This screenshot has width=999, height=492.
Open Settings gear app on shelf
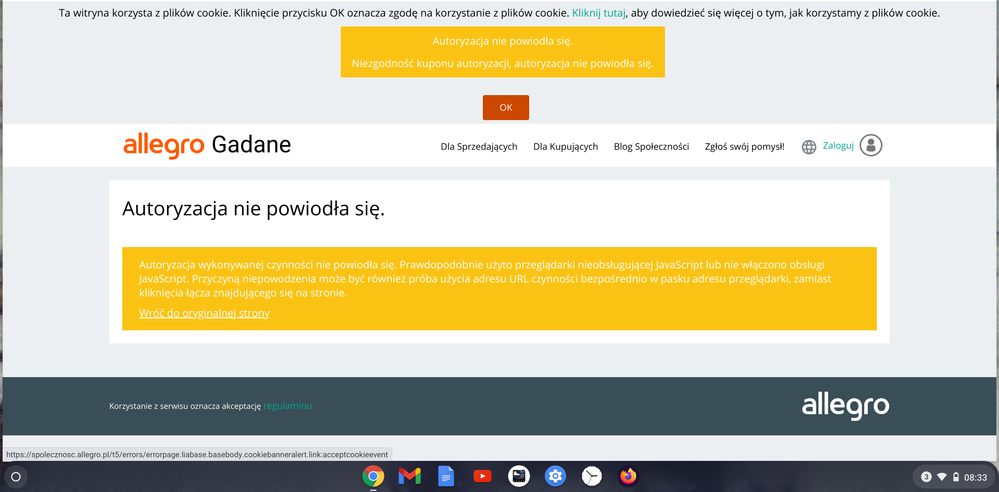click(555, 477)
